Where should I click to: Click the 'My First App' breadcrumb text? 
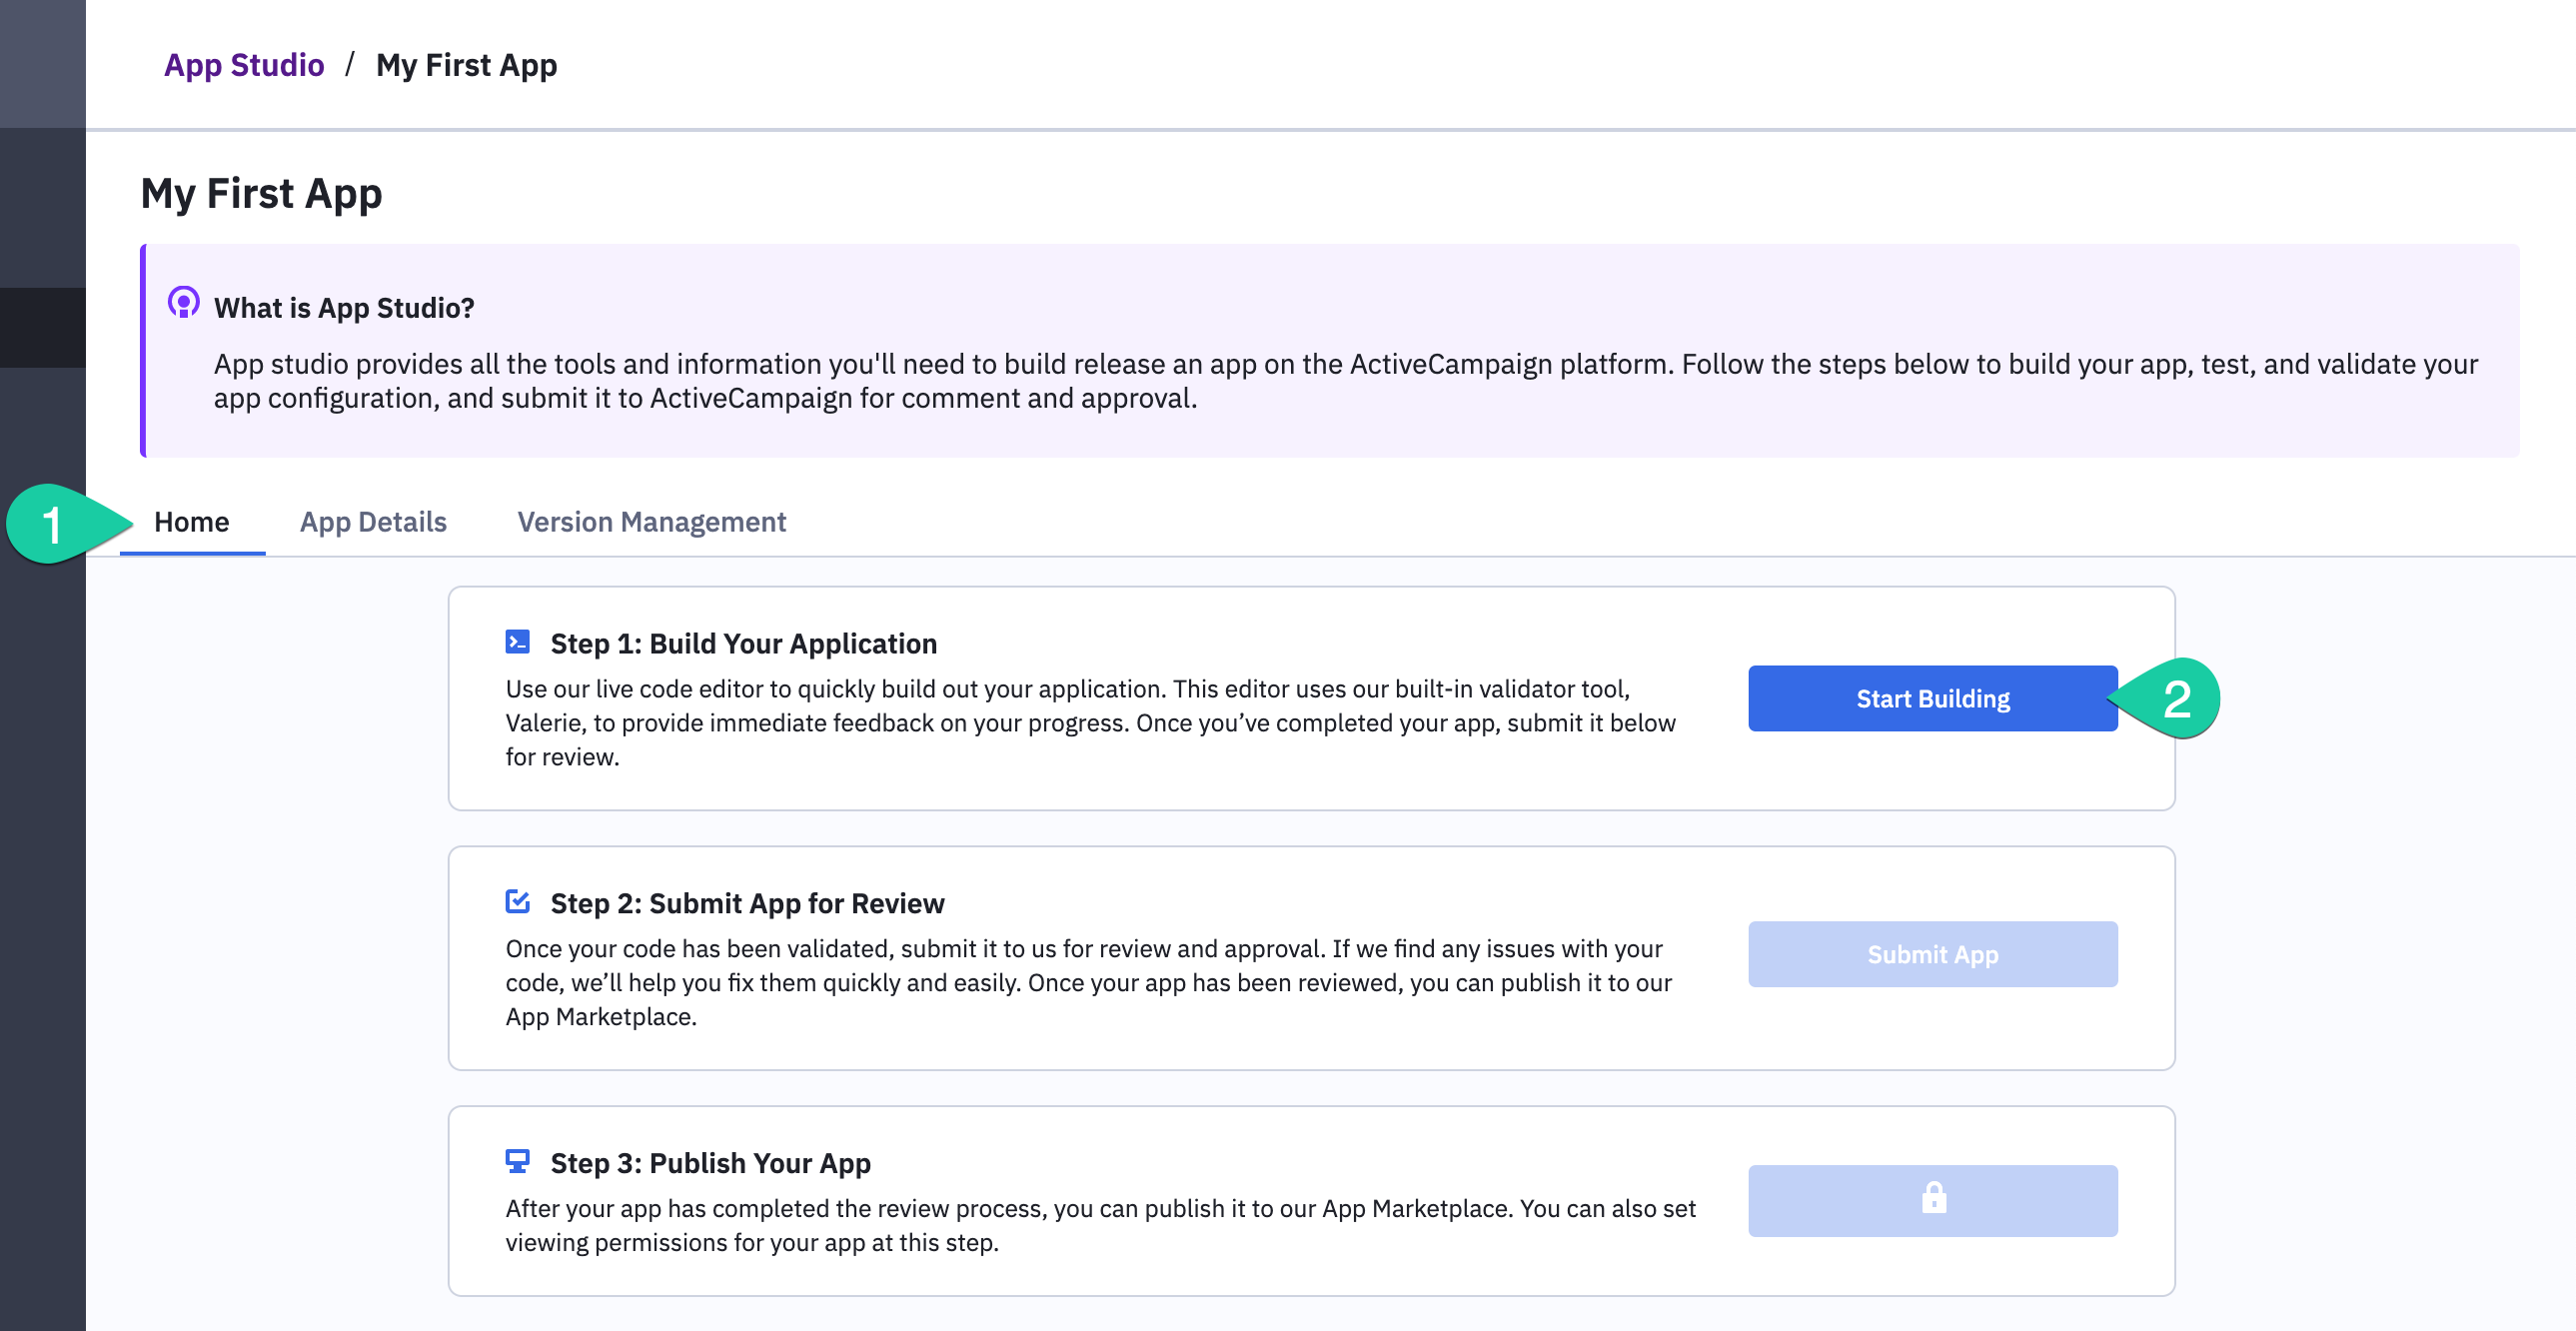click(466, 65)
